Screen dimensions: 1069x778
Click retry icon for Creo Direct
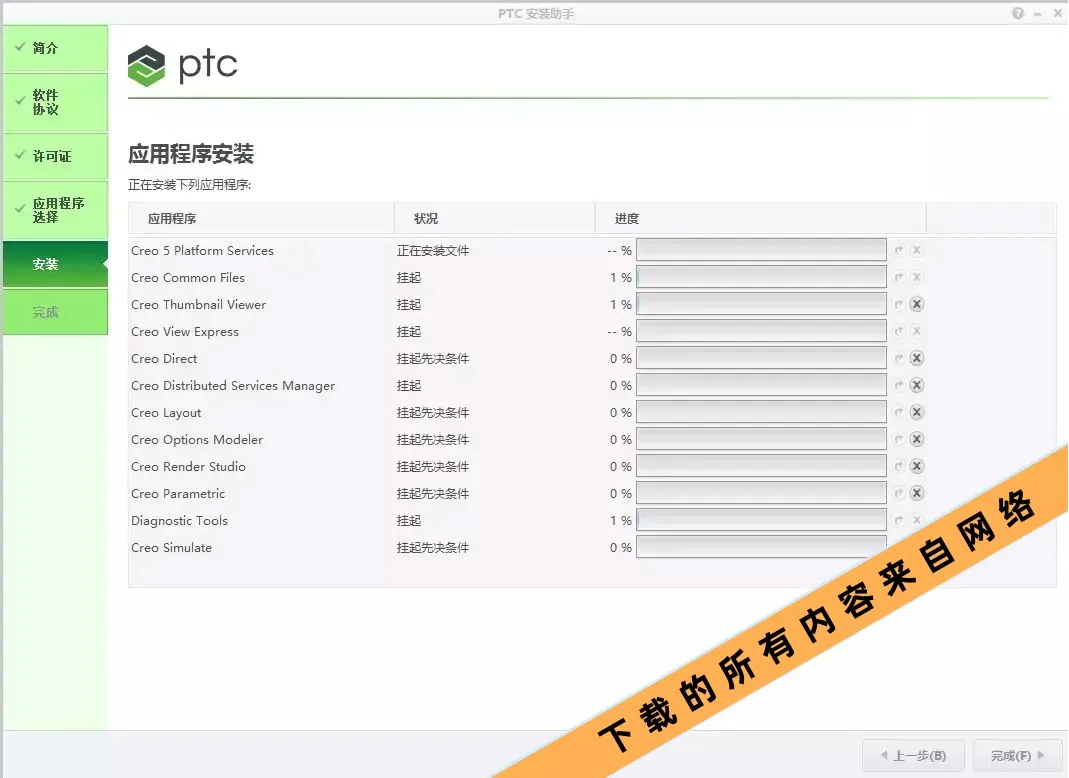click(899, 358)
